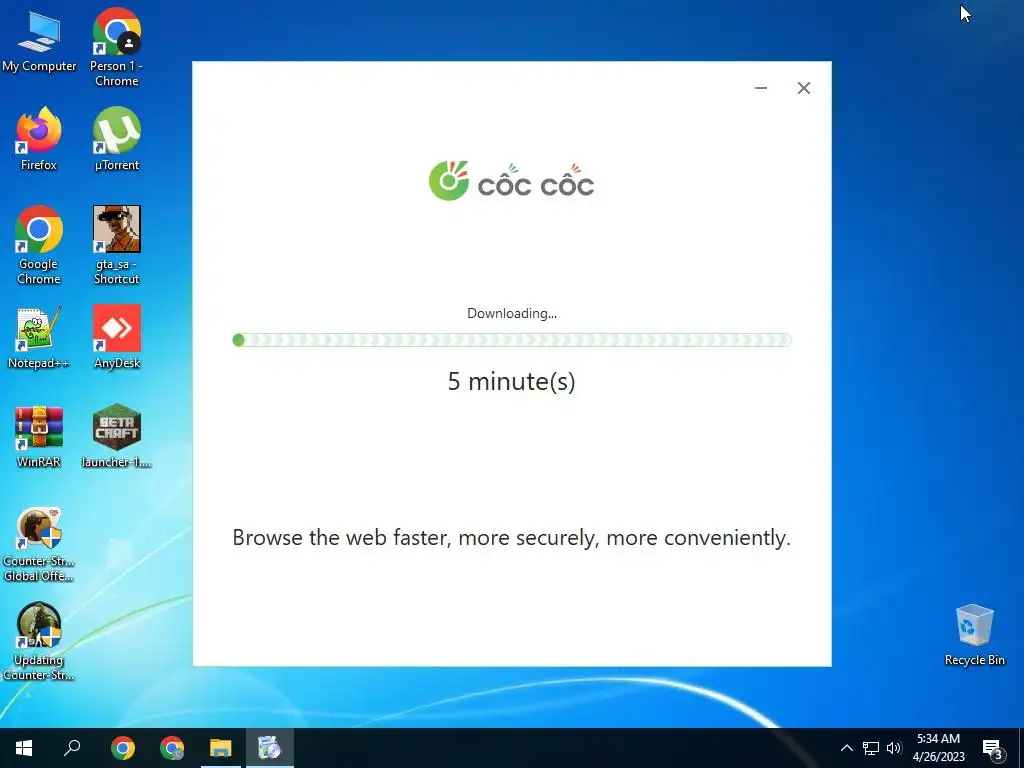Screen dimensions: 1024x768
Task: Click the Browse the web faster slogan
Action: tap(511, 537)
